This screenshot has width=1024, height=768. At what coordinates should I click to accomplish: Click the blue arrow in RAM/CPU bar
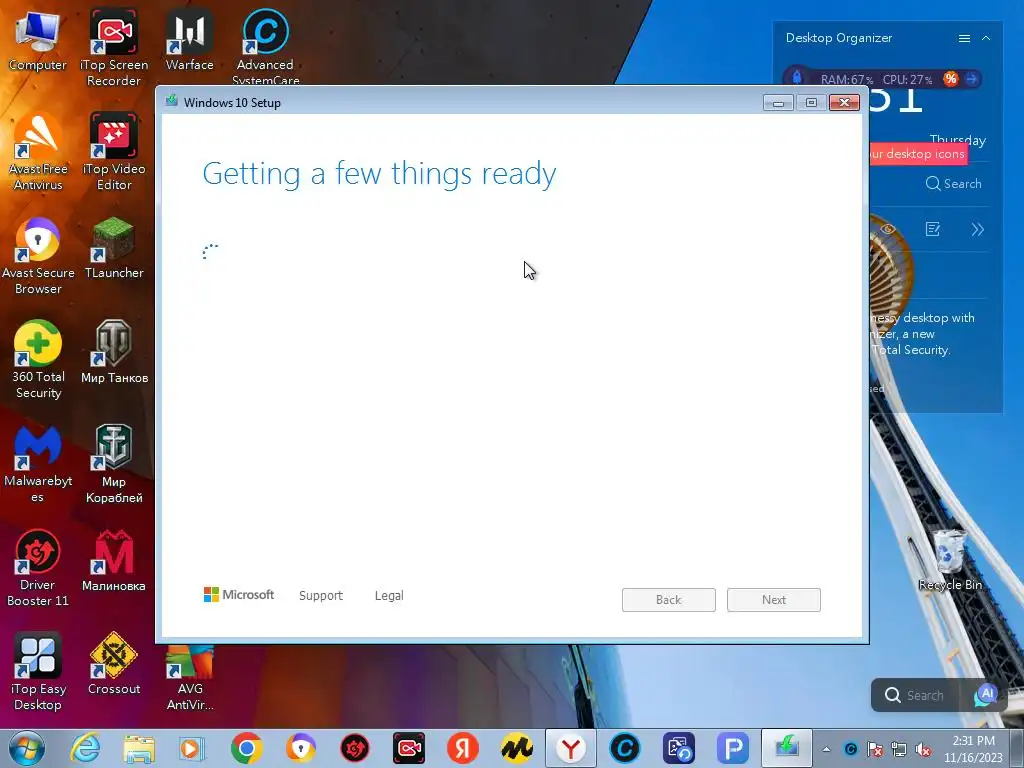[972, 79]
